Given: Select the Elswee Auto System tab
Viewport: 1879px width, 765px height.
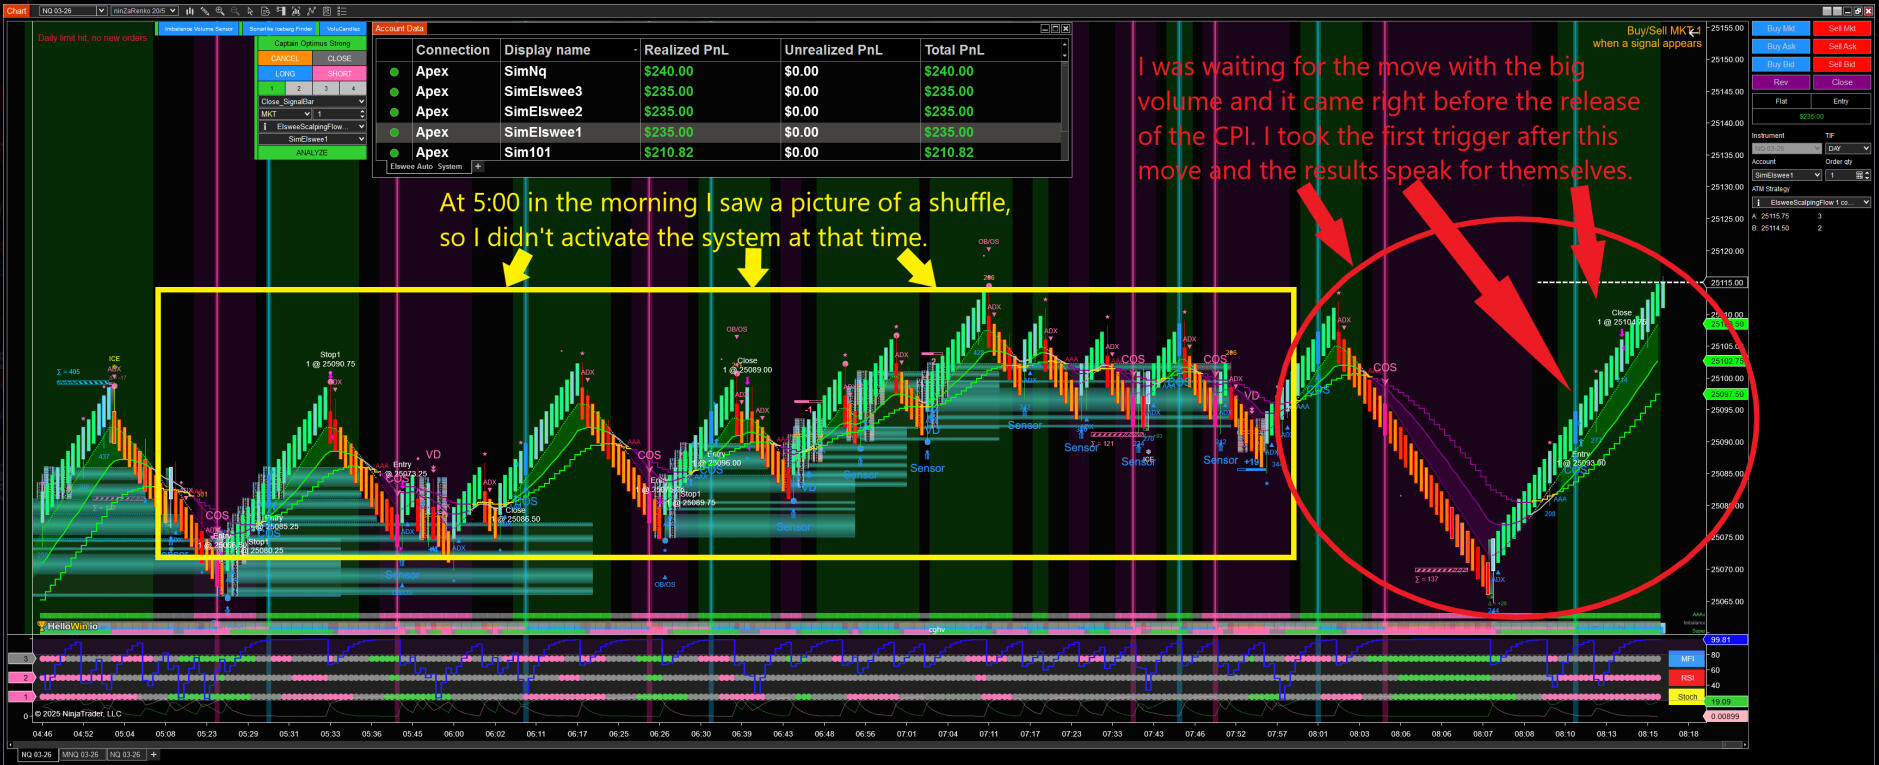Looking at the screenshot, I should click(426, 167).
